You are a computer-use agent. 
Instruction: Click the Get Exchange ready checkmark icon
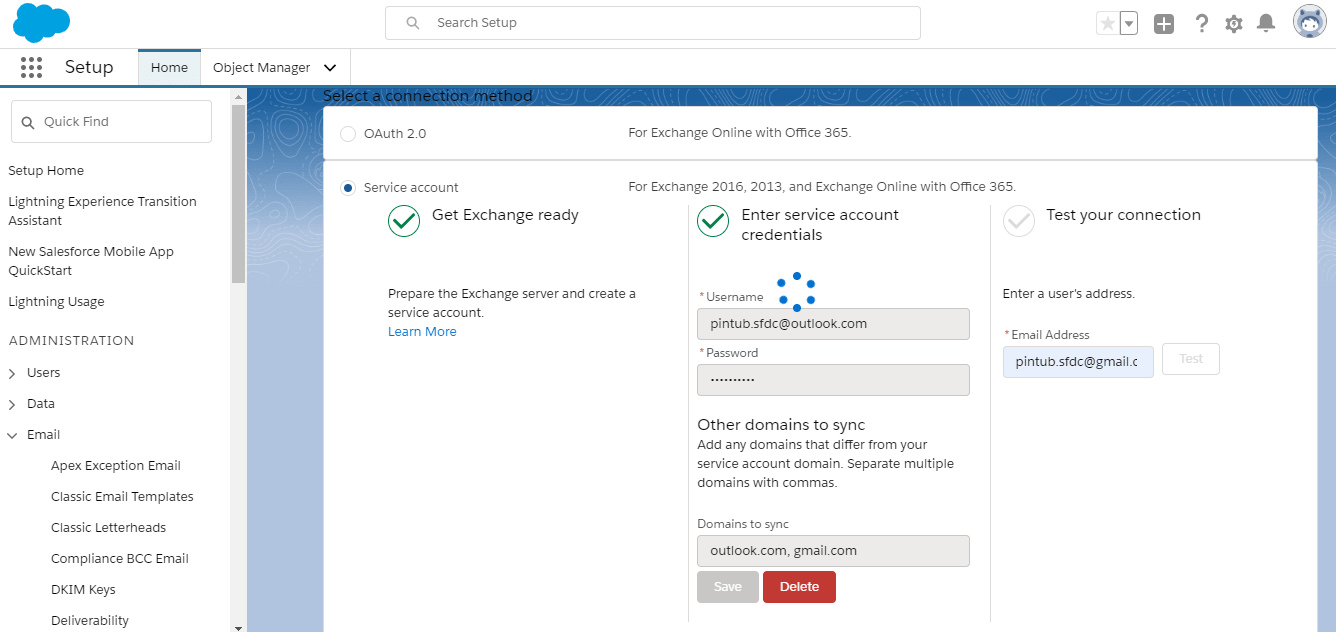pyautogui.click(x=404, y=221)
